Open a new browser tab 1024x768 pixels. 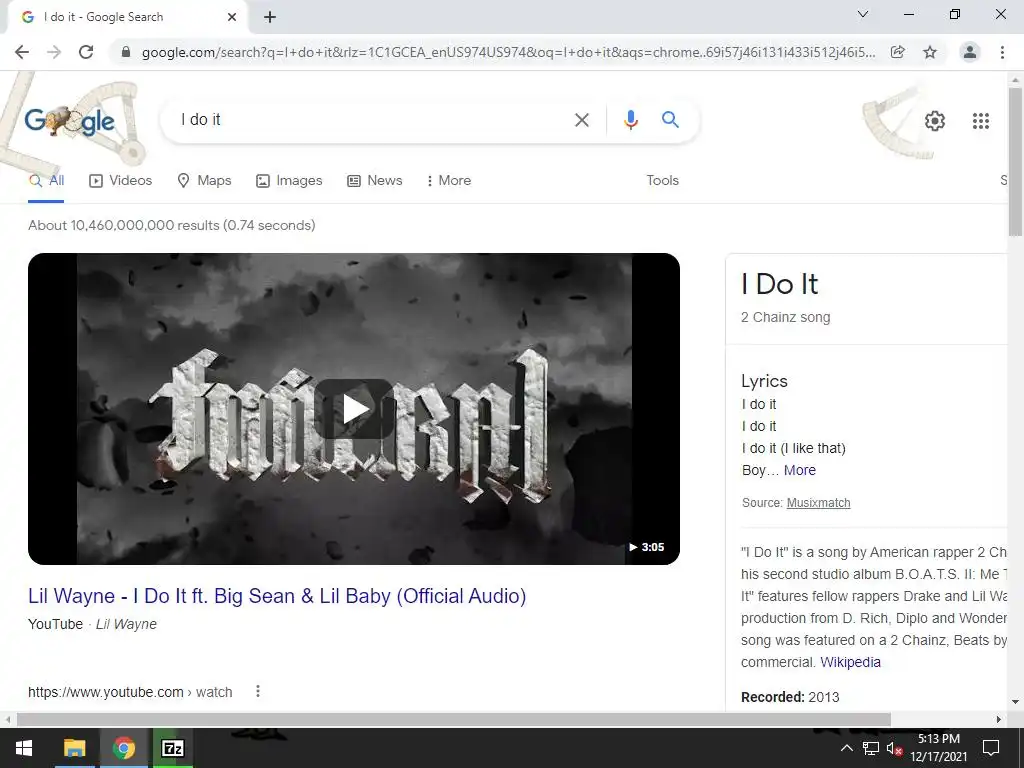[270, 17]
